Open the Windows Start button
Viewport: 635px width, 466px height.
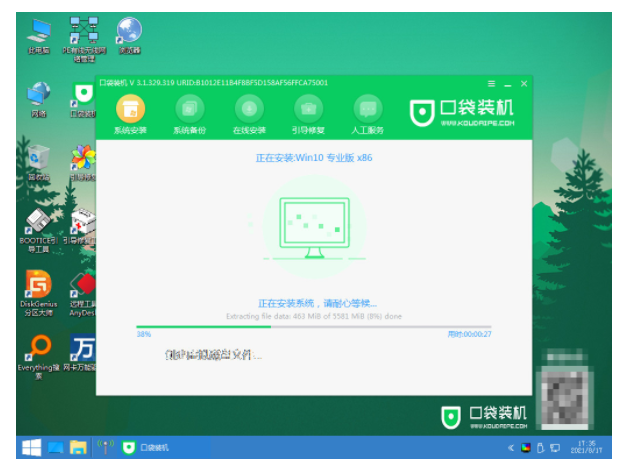coord(31,447)
